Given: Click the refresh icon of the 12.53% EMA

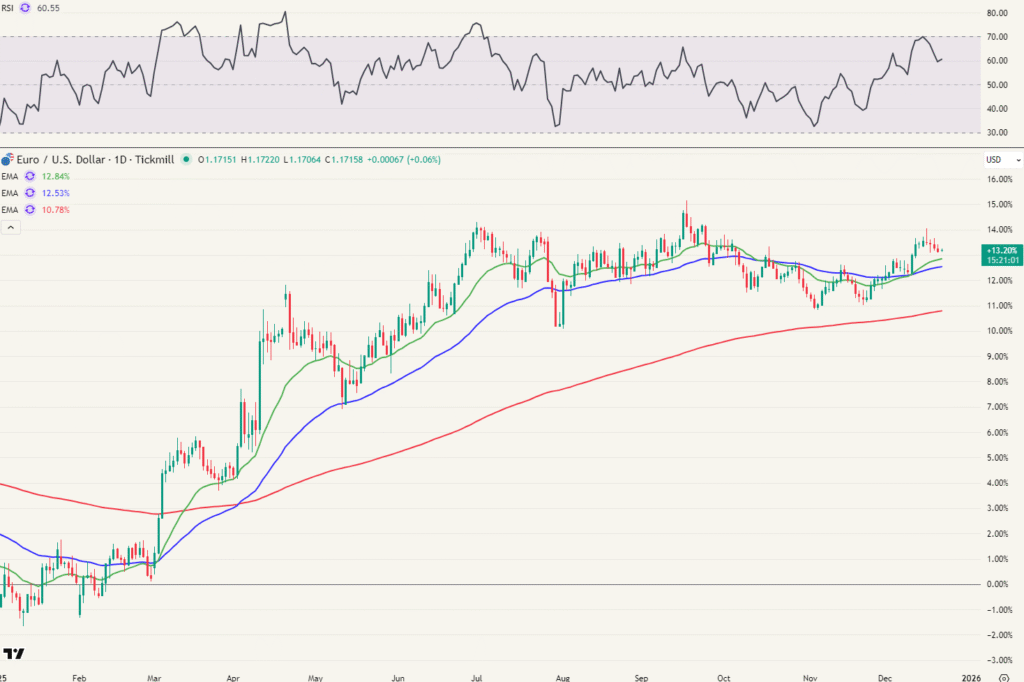Looking at the screenshot, I should pyautogui.click(x=29, y=193).
